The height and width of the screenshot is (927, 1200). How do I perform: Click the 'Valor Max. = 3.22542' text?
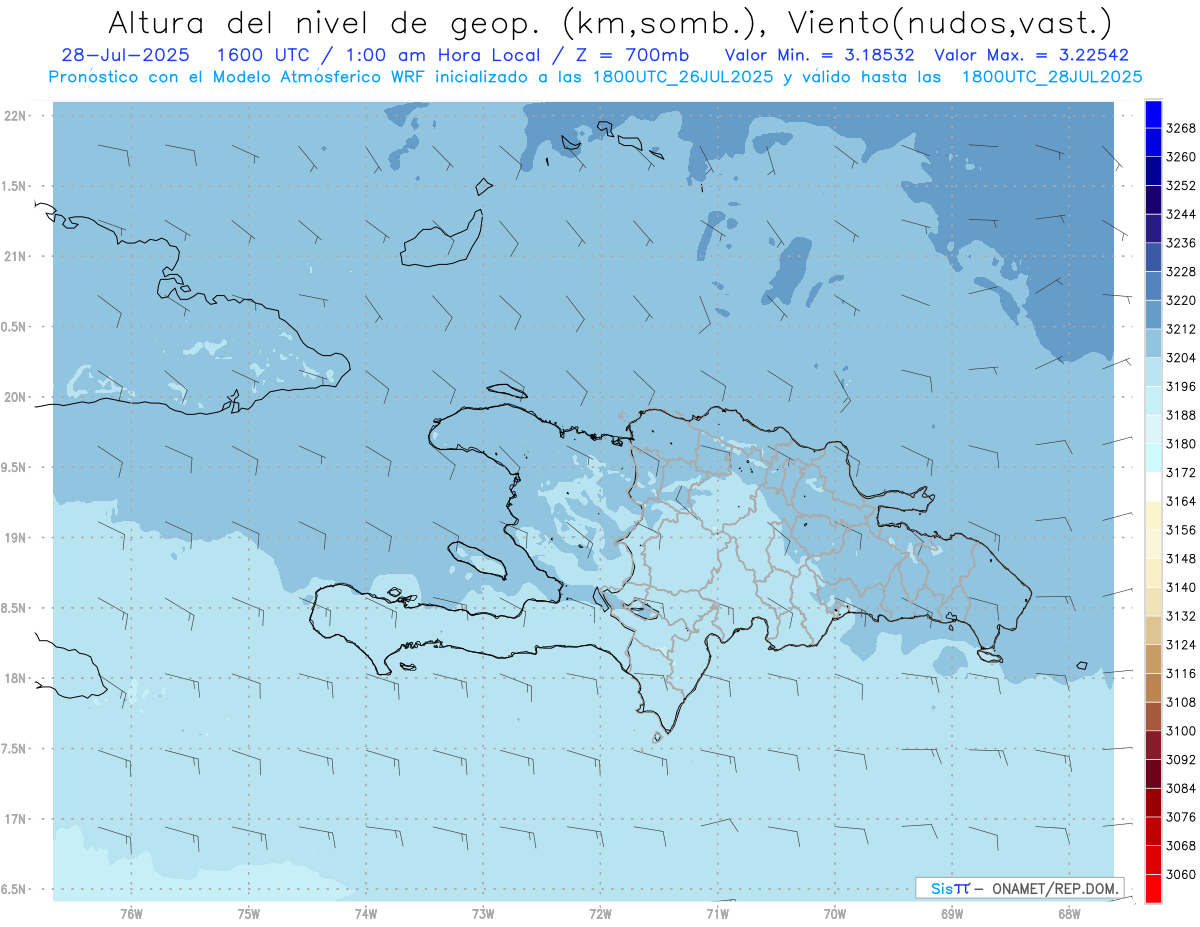pos(1032,55)
